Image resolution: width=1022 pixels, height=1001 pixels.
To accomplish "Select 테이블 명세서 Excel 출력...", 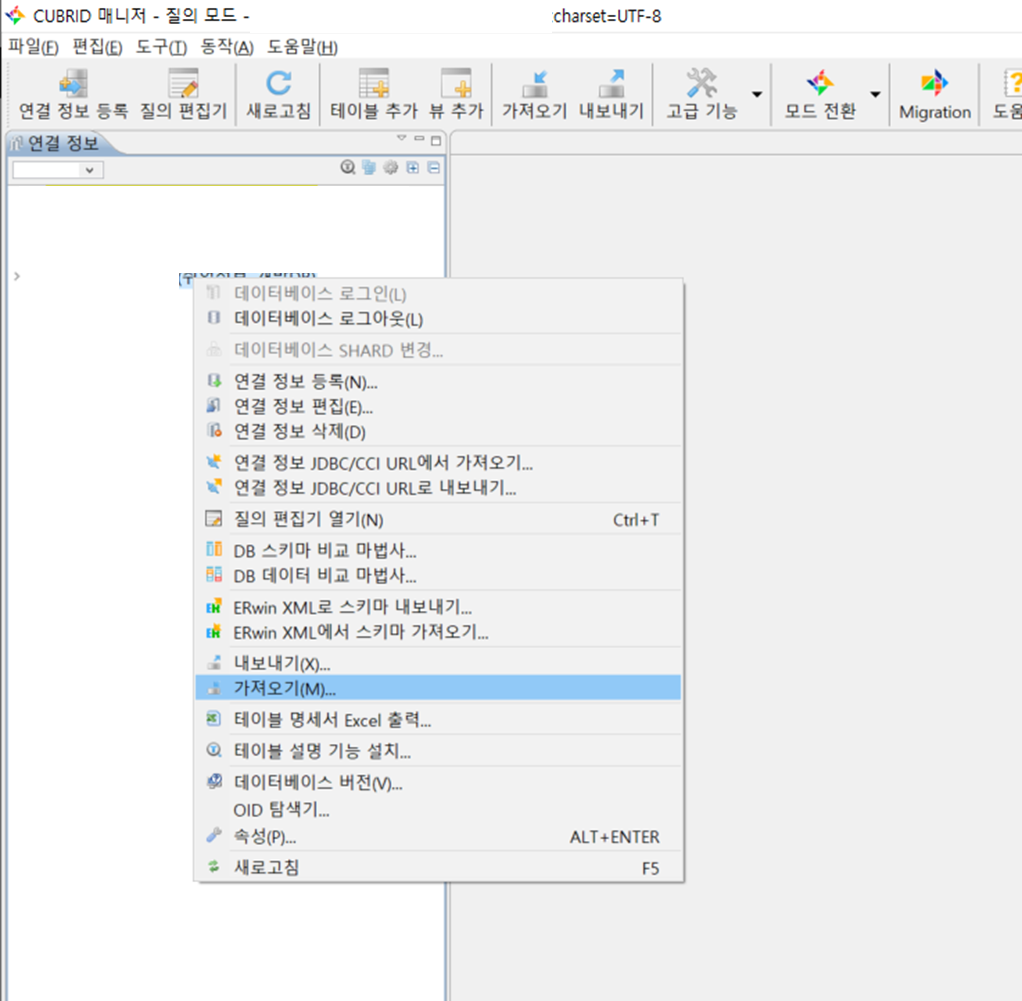I will pos(438,720).
